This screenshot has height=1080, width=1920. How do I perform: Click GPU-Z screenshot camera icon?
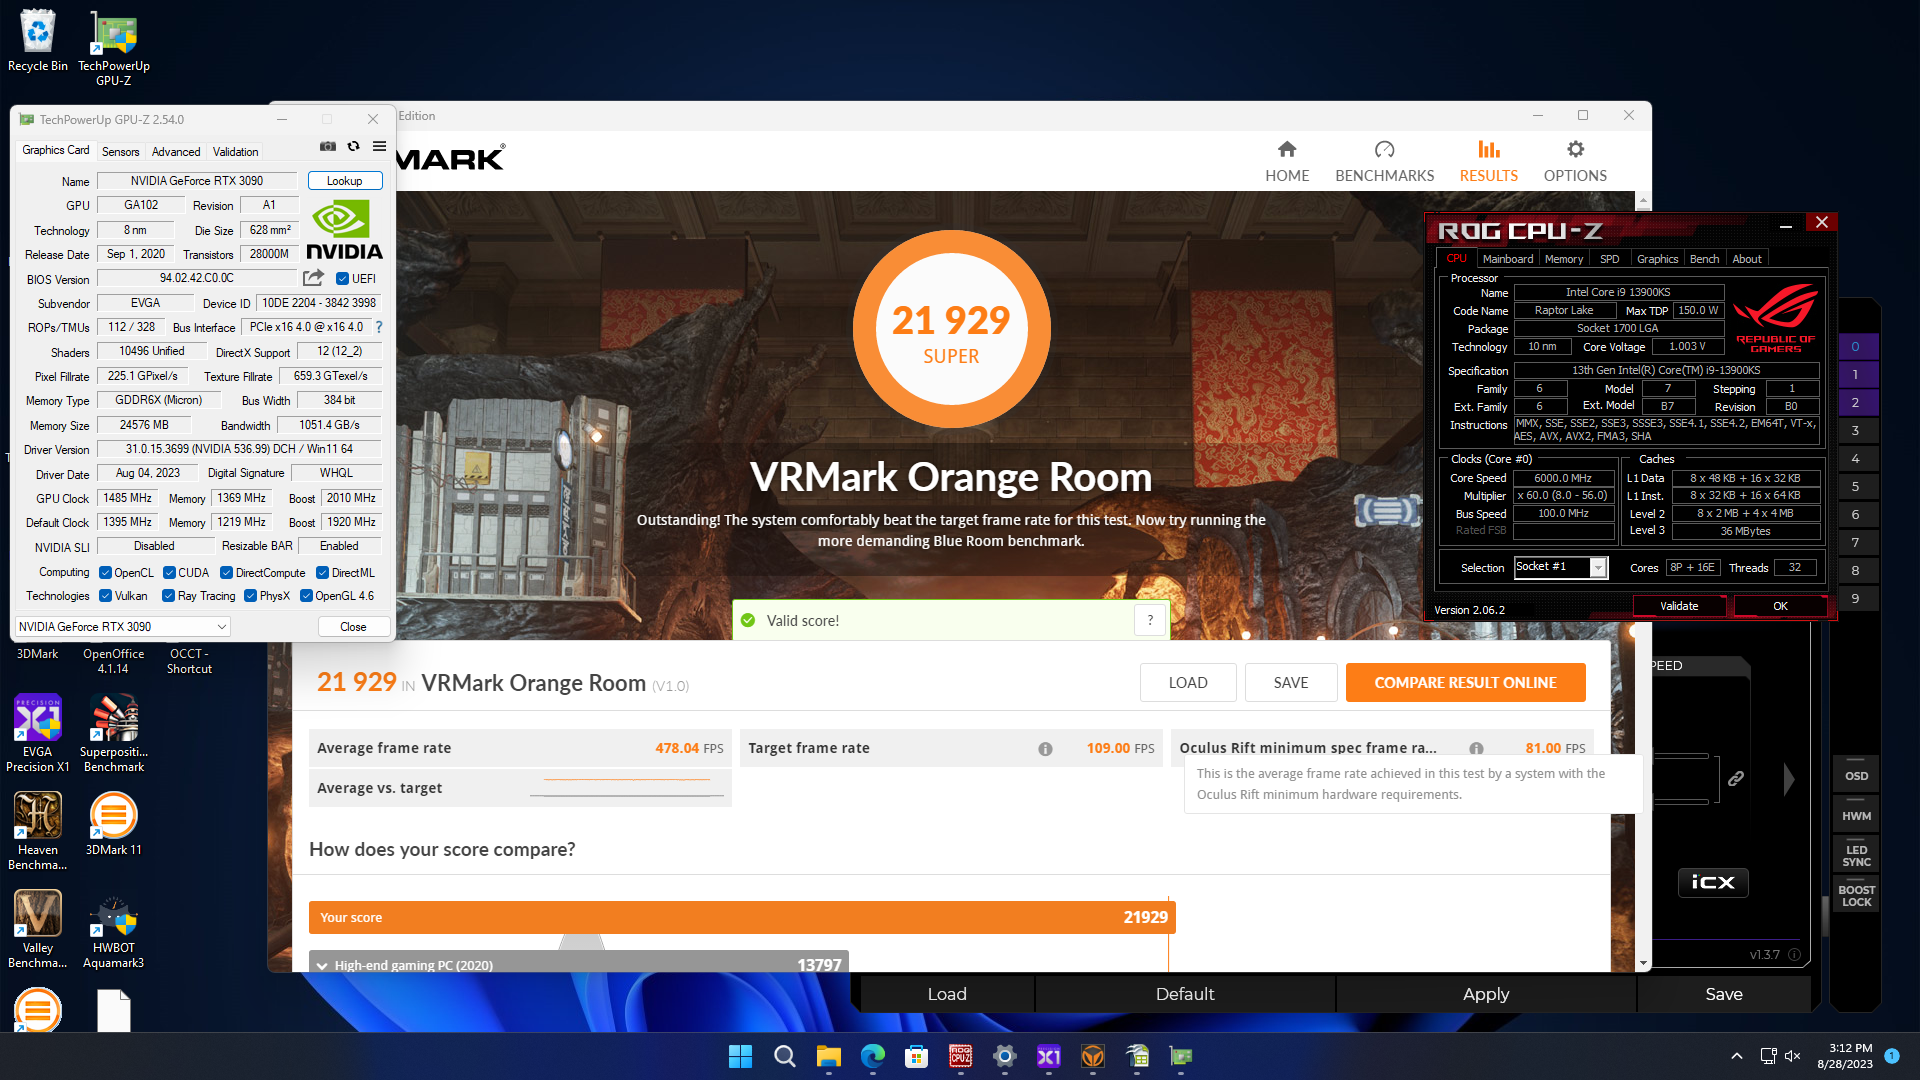(327, 146)
